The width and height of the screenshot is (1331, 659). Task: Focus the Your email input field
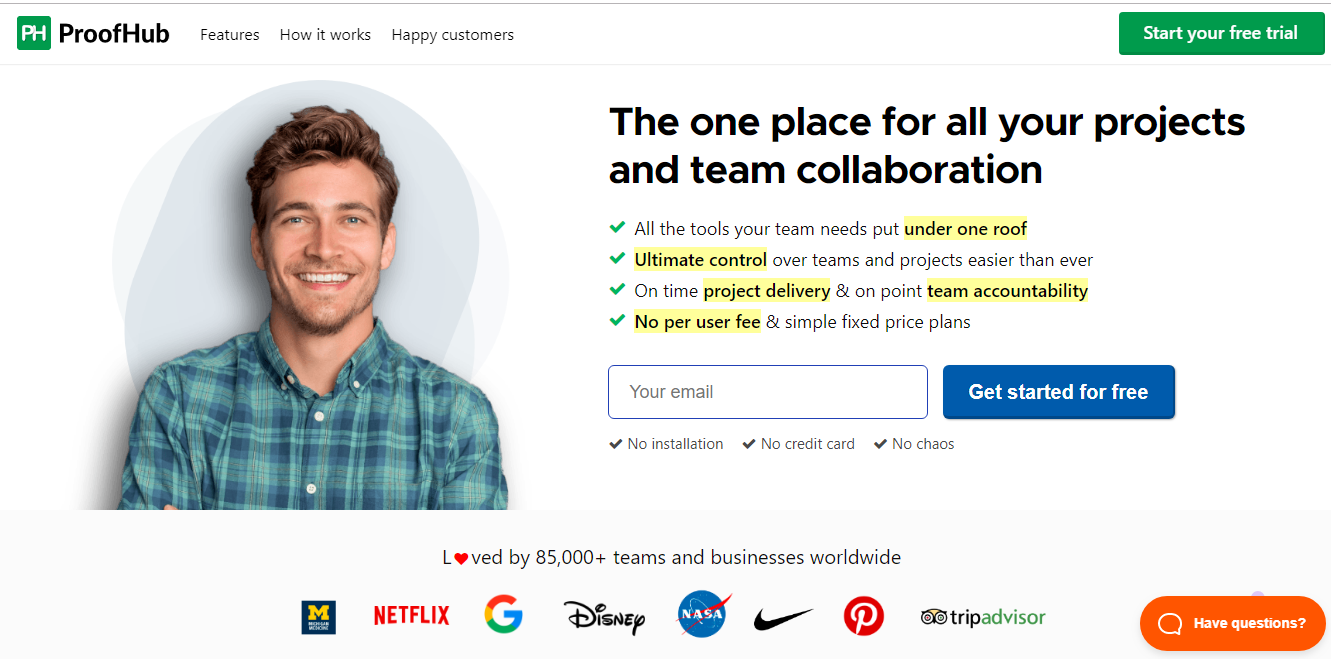(767, 392)
